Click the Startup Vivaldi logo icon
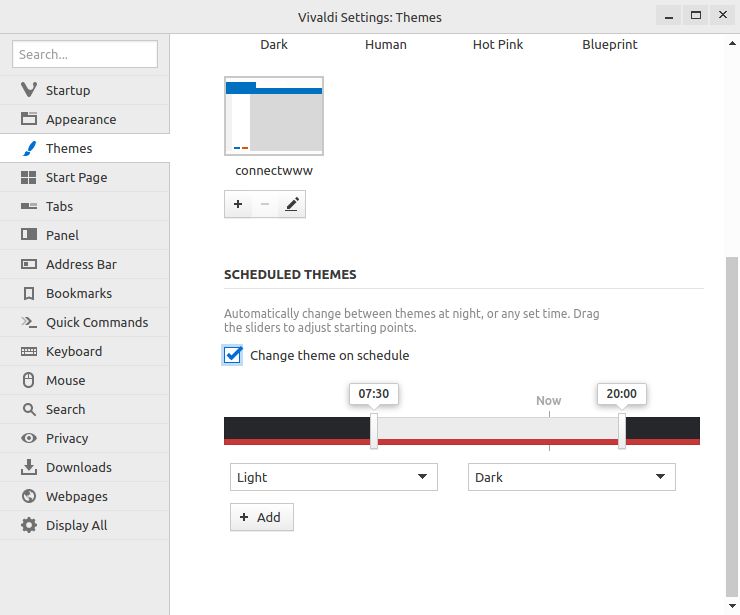This screenshot has width=740, height=615. (28, 90)
